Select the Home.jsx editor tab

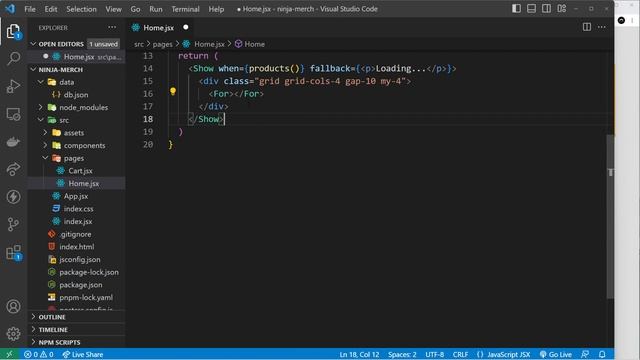tap(161, 27)
